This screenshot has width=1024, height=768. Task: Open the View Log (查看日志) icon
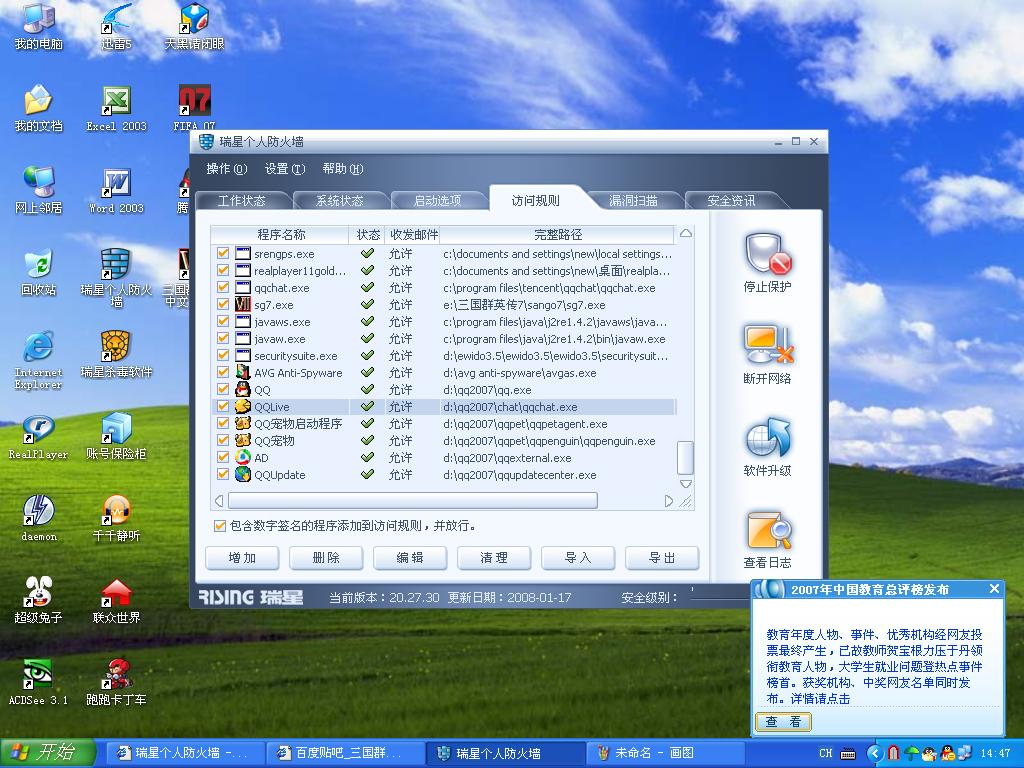[x=768, y=530]
